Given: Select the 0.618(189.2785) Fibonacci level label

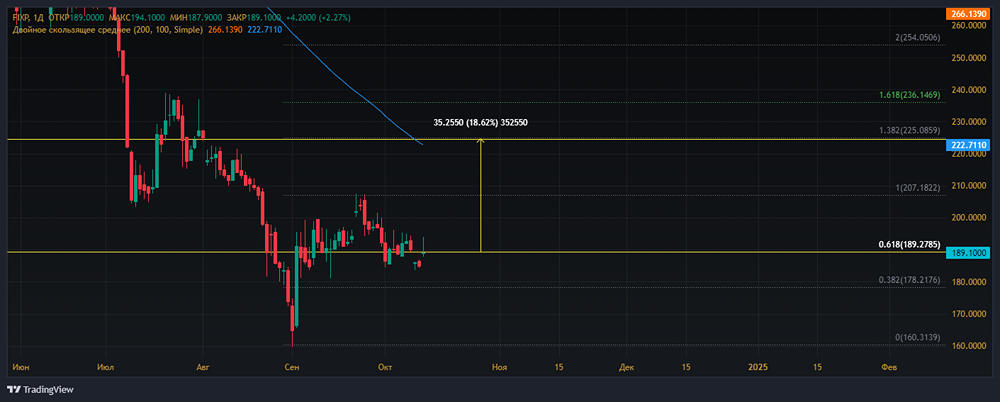Looking at the screenshot, I should click(909, 244).
